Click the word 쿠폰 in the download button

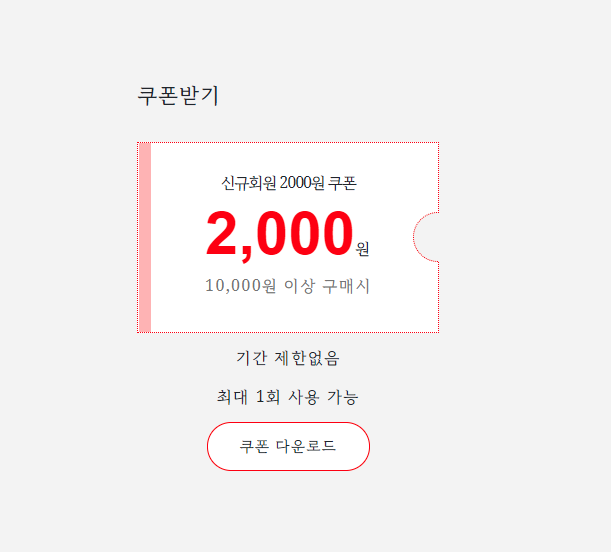click(254, 446)
